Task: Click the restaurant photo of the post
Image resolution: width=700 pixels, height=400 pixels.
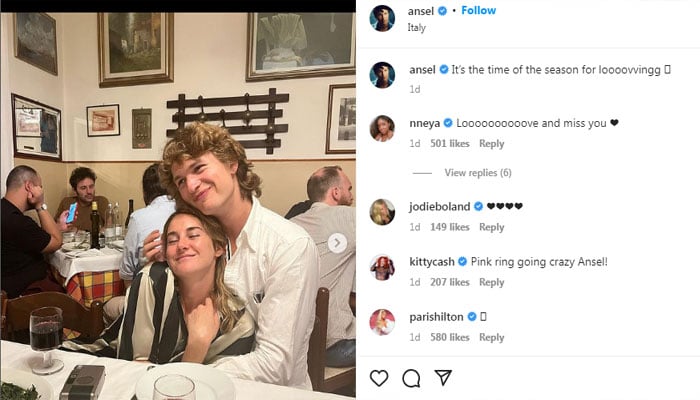Action: [178, 200]
